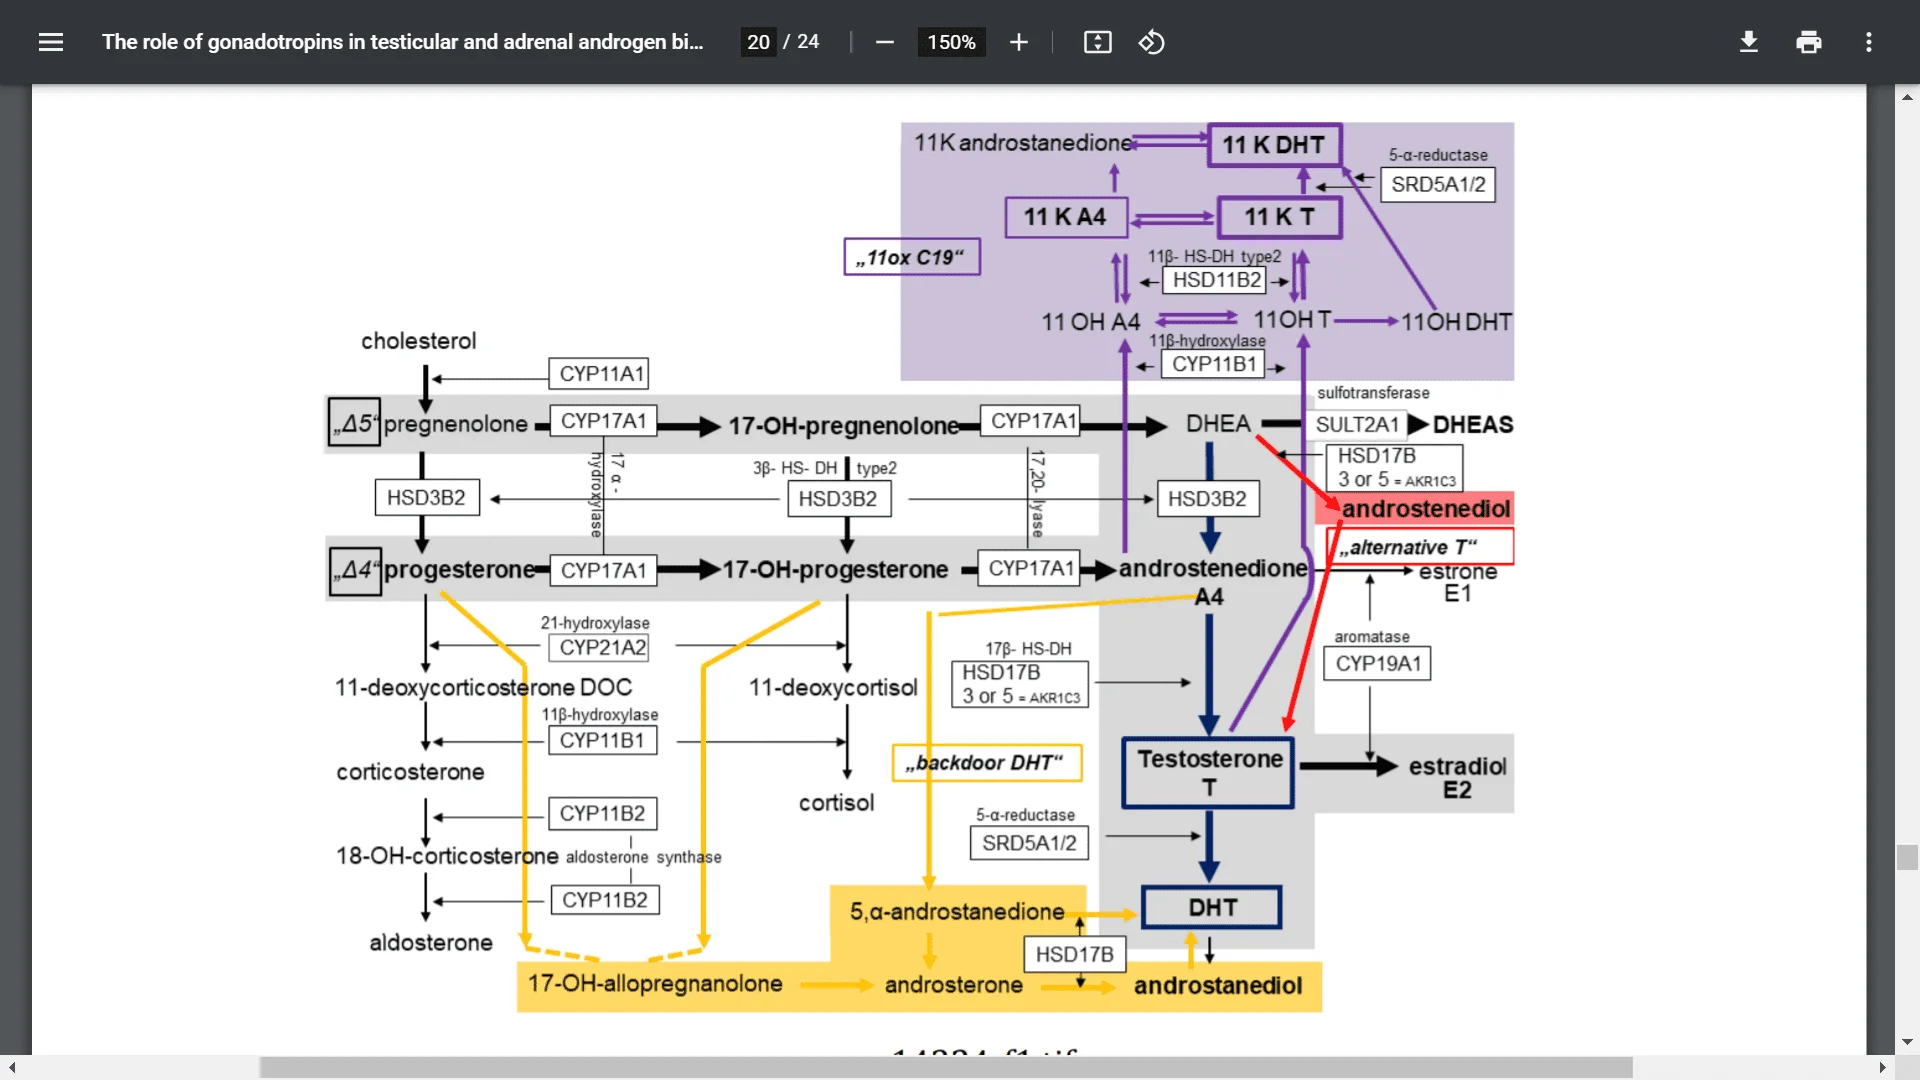The width and height of the screenshot is (1920, 1080).
Task: Click the 'SRD5A1/2' box under 5-α-reductase near DHT
Action: point(1029,844)
